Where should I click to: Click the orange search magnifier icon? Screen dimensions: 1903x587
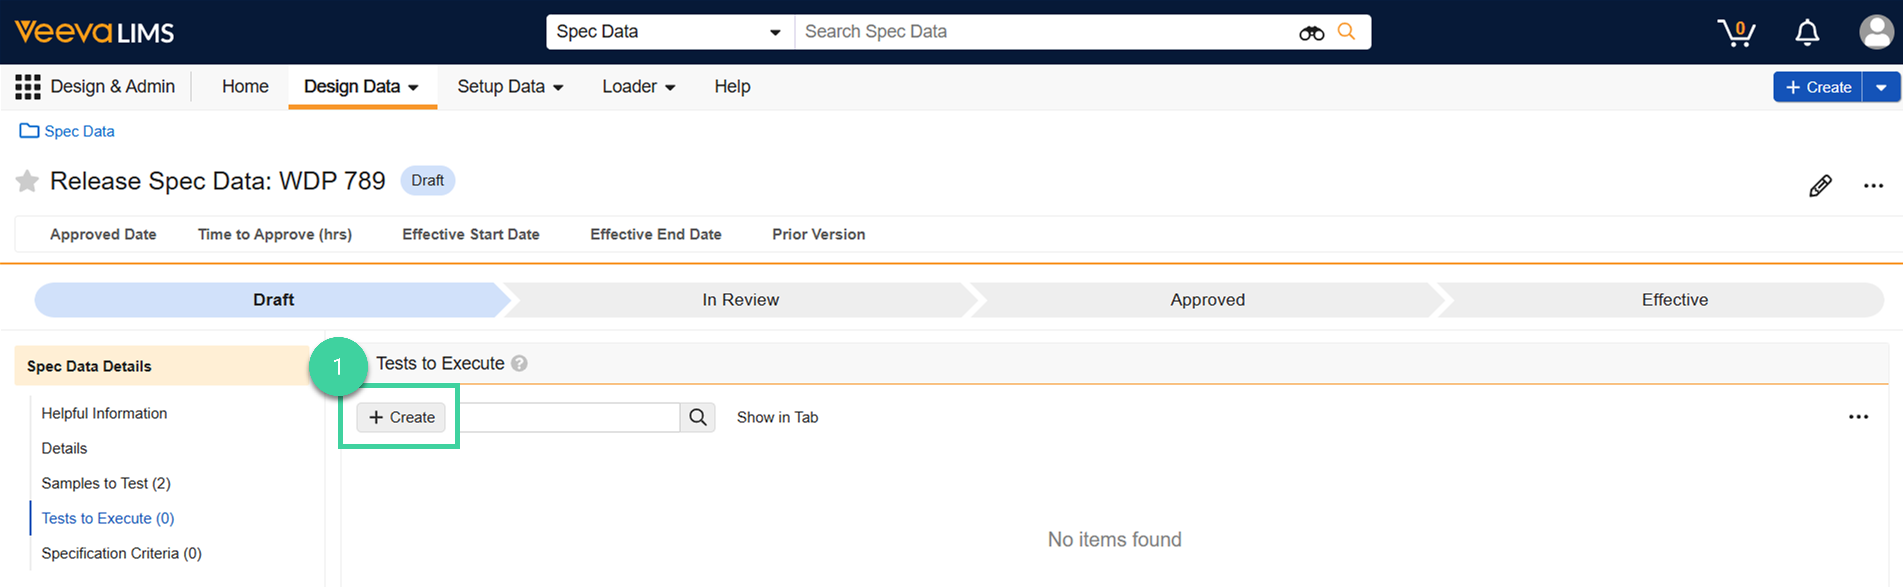pos(1347,32)
